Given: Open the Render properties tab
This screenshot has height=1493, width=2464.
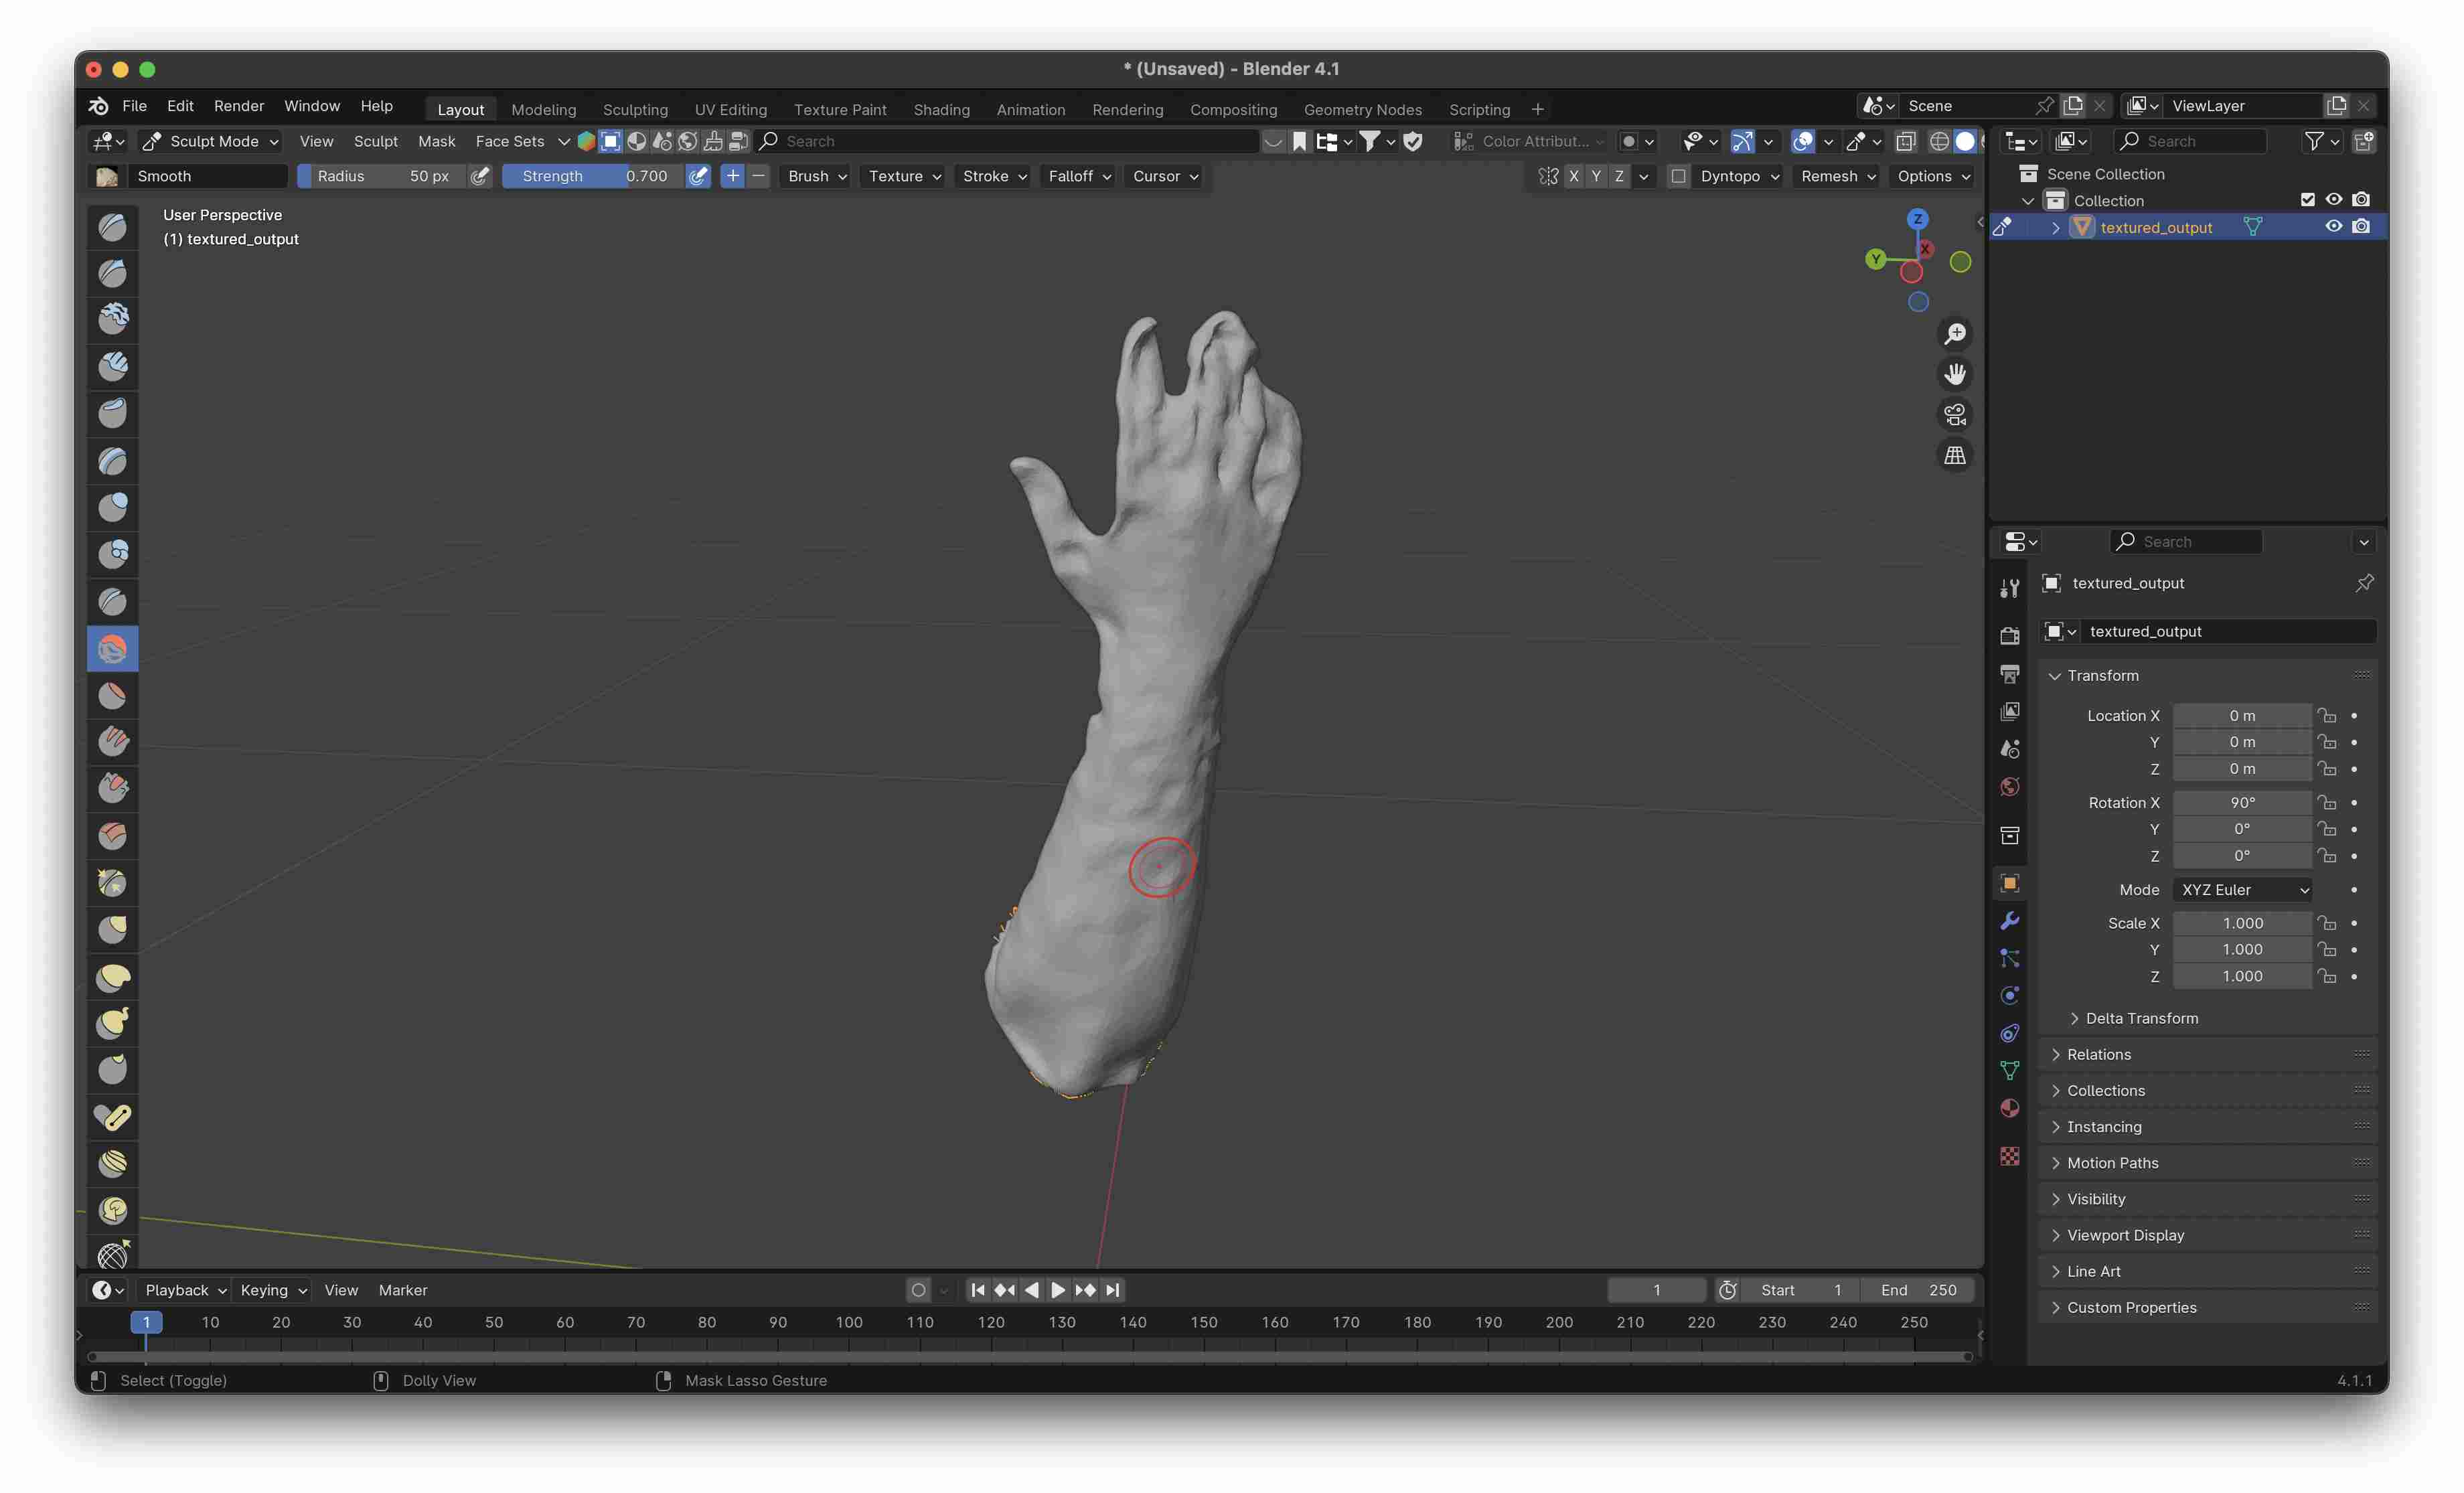Looking at the screenshot, I should pos(2009,636).
